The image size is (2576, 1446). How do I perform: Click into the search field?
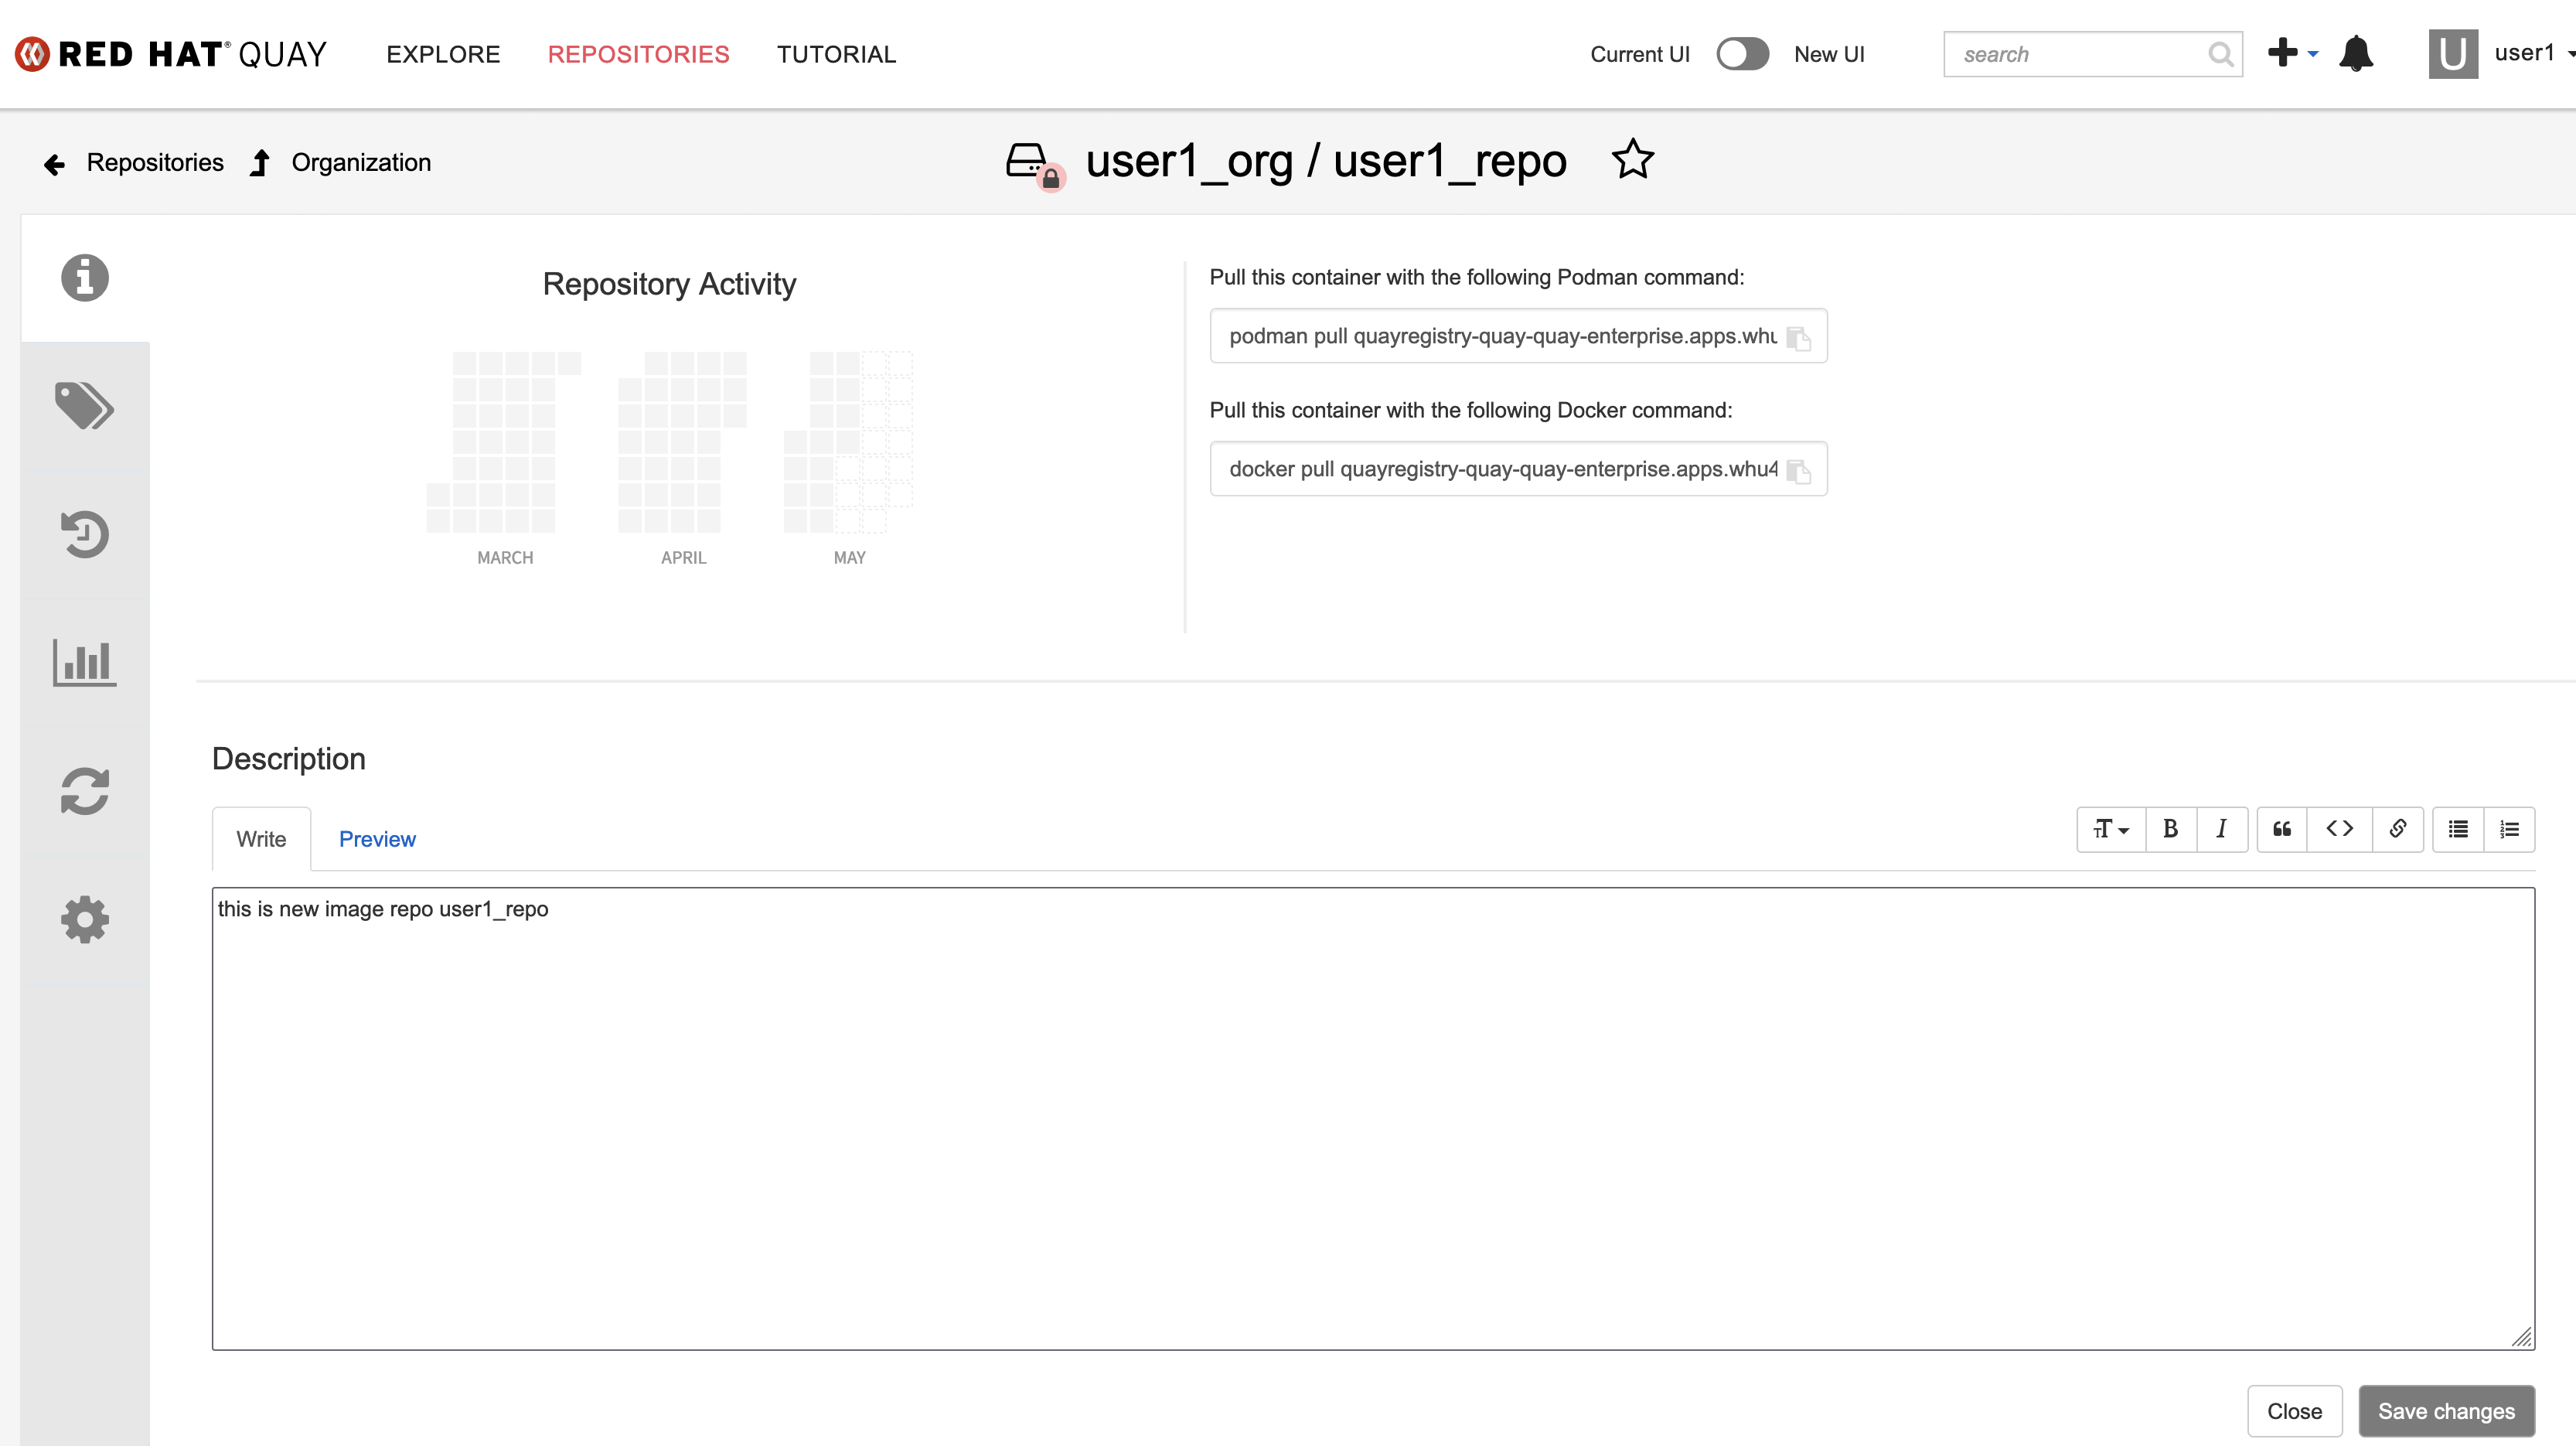[x=2078, y=54]
